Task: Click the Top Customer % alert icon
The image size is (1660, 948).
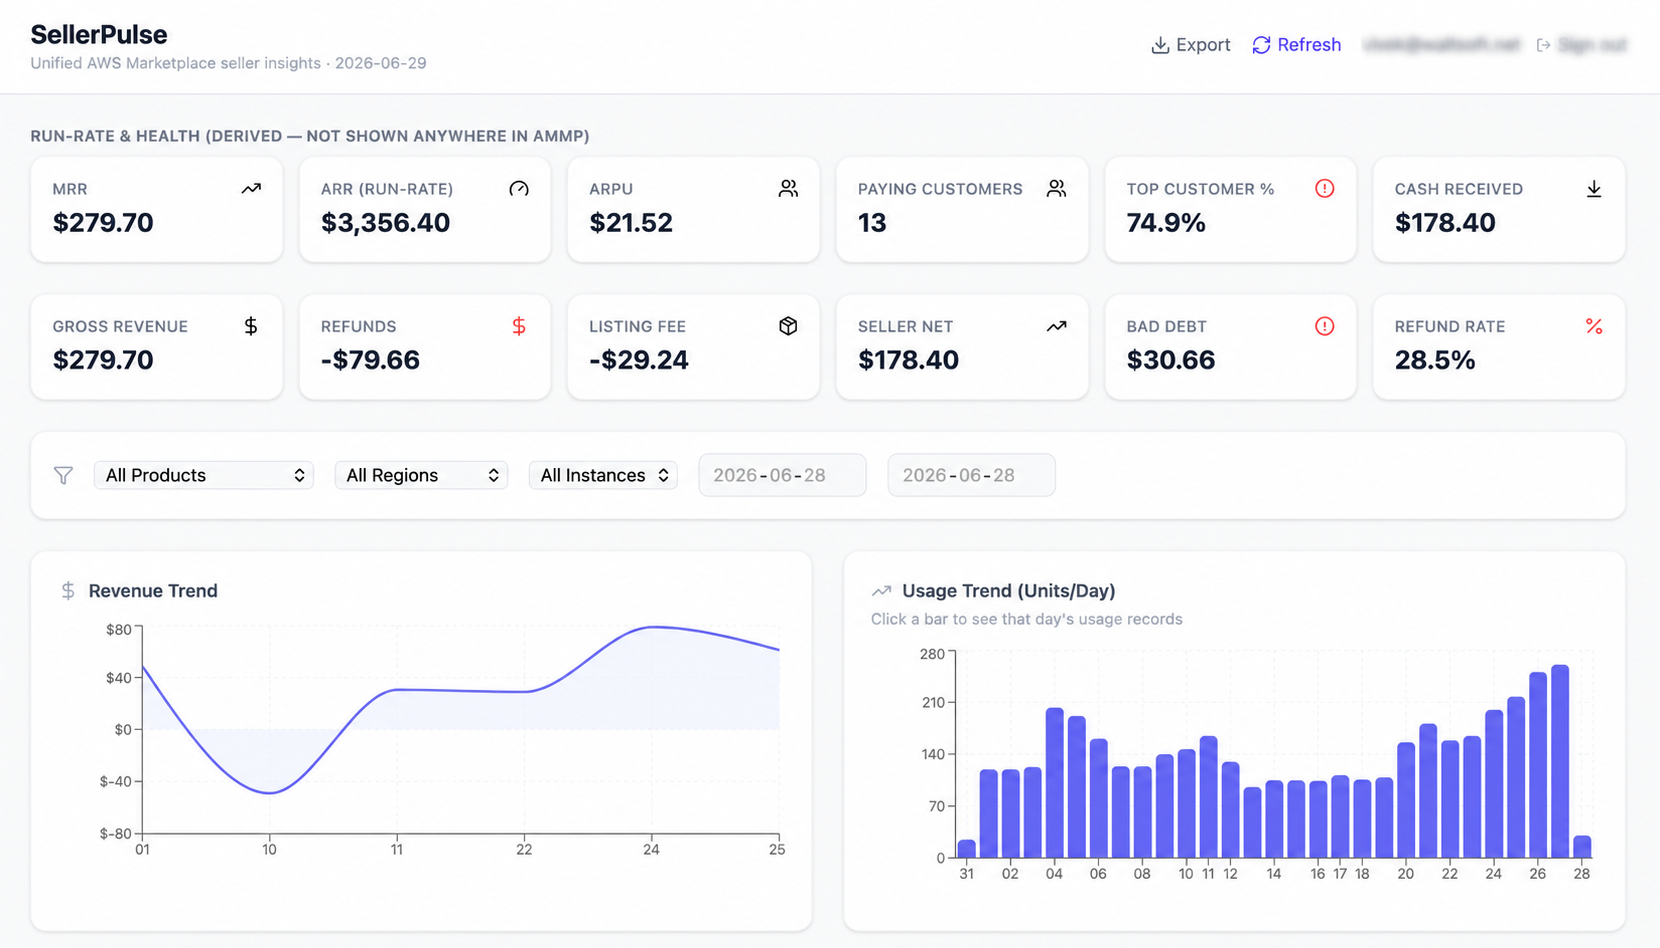Action: [1324, 188]
